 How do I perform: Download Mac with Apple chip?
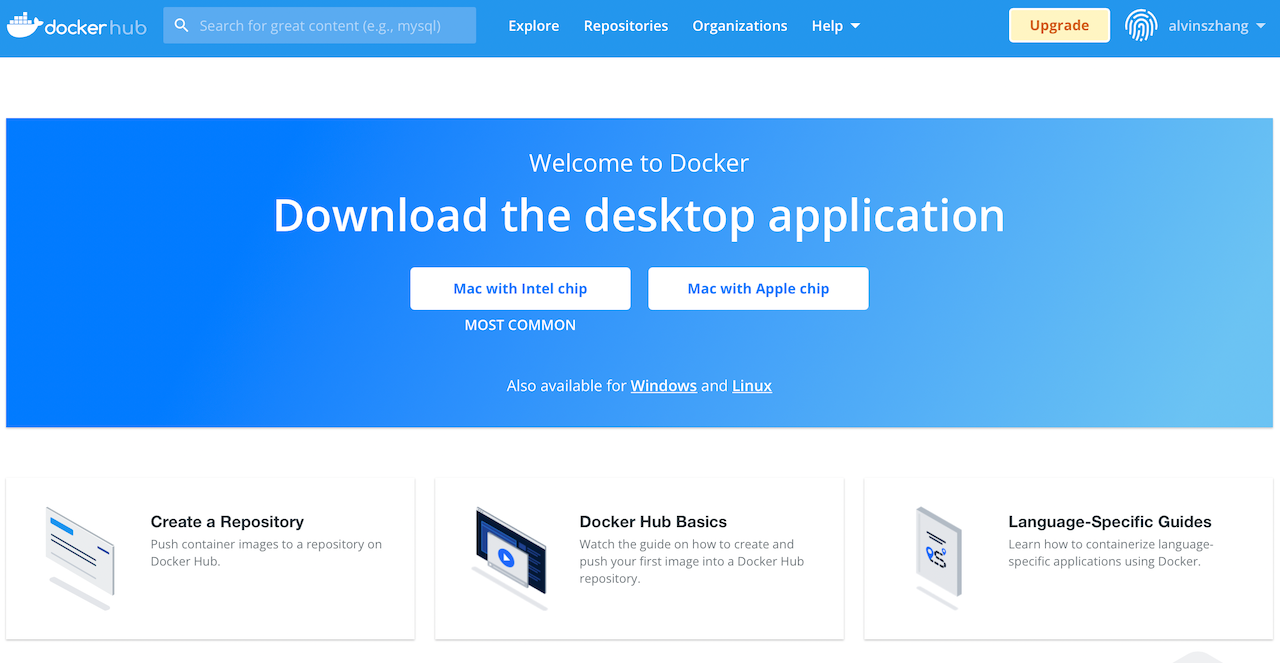(758, 288)
